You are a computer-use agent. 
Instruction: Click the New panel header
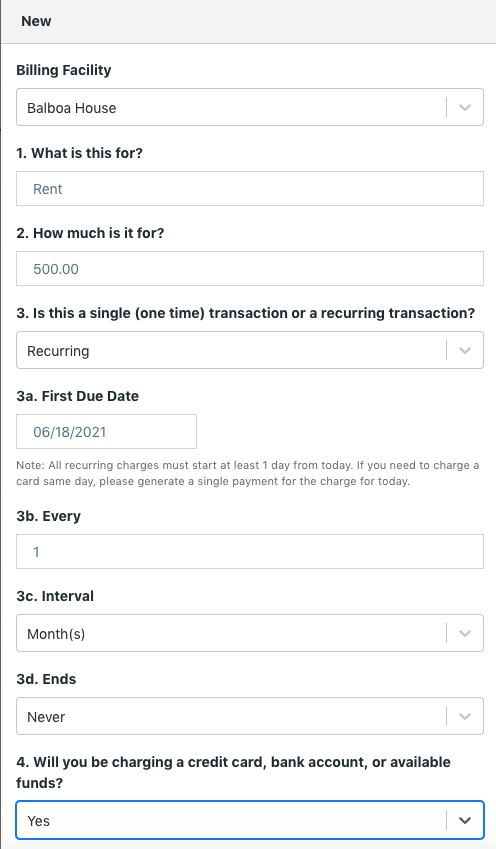point(249,21)
